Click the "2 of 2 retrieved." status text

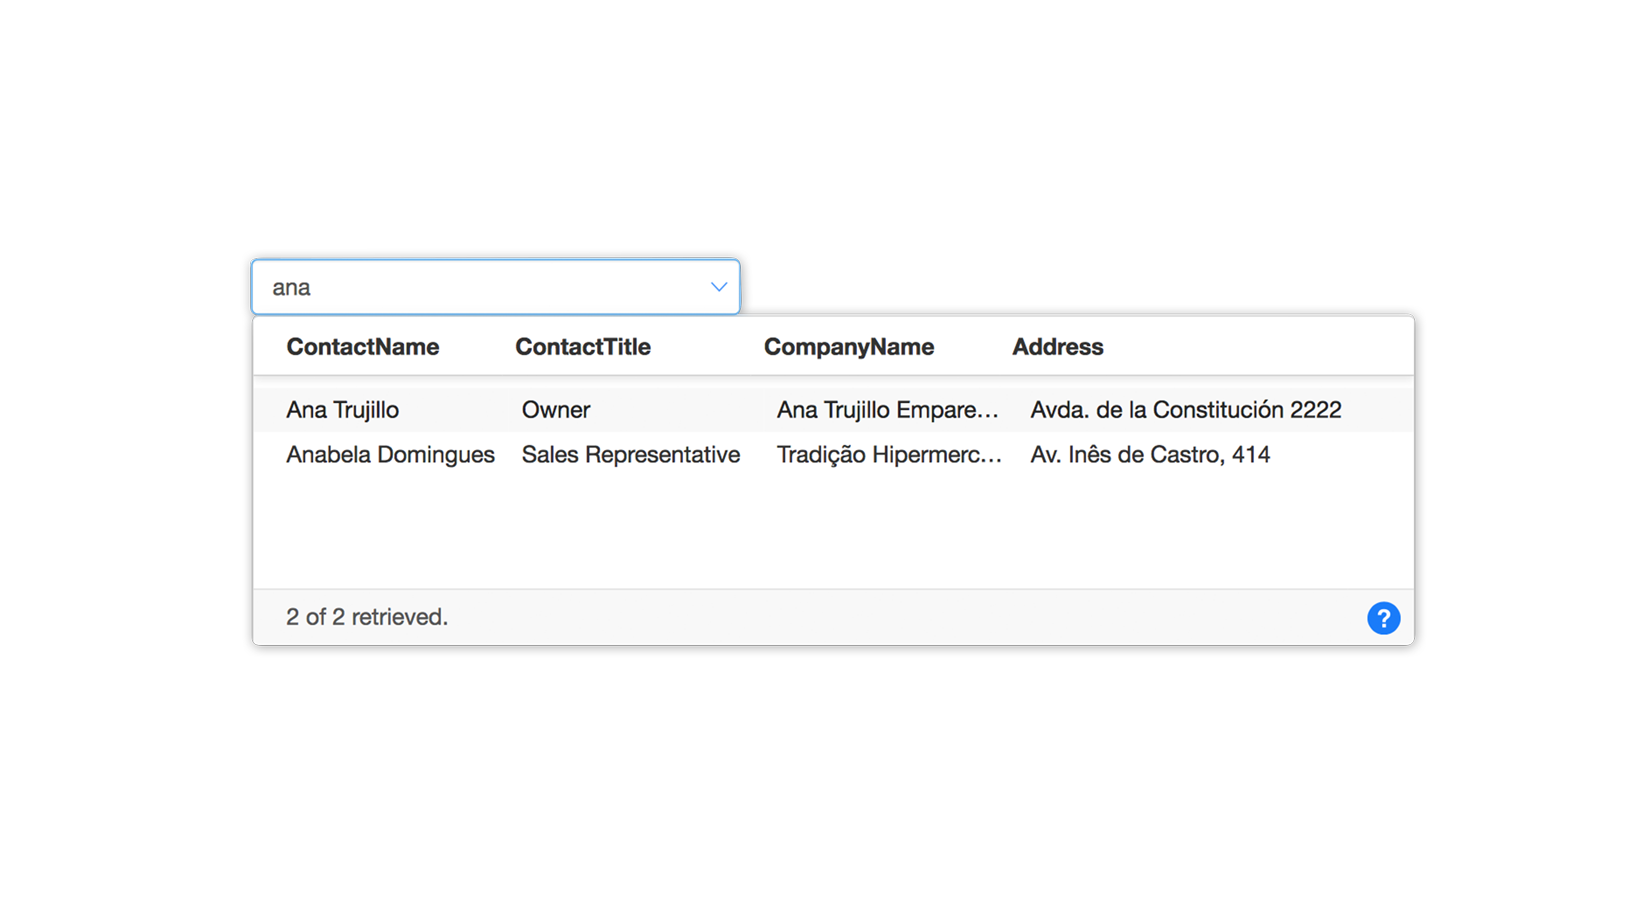coord(366,617)
